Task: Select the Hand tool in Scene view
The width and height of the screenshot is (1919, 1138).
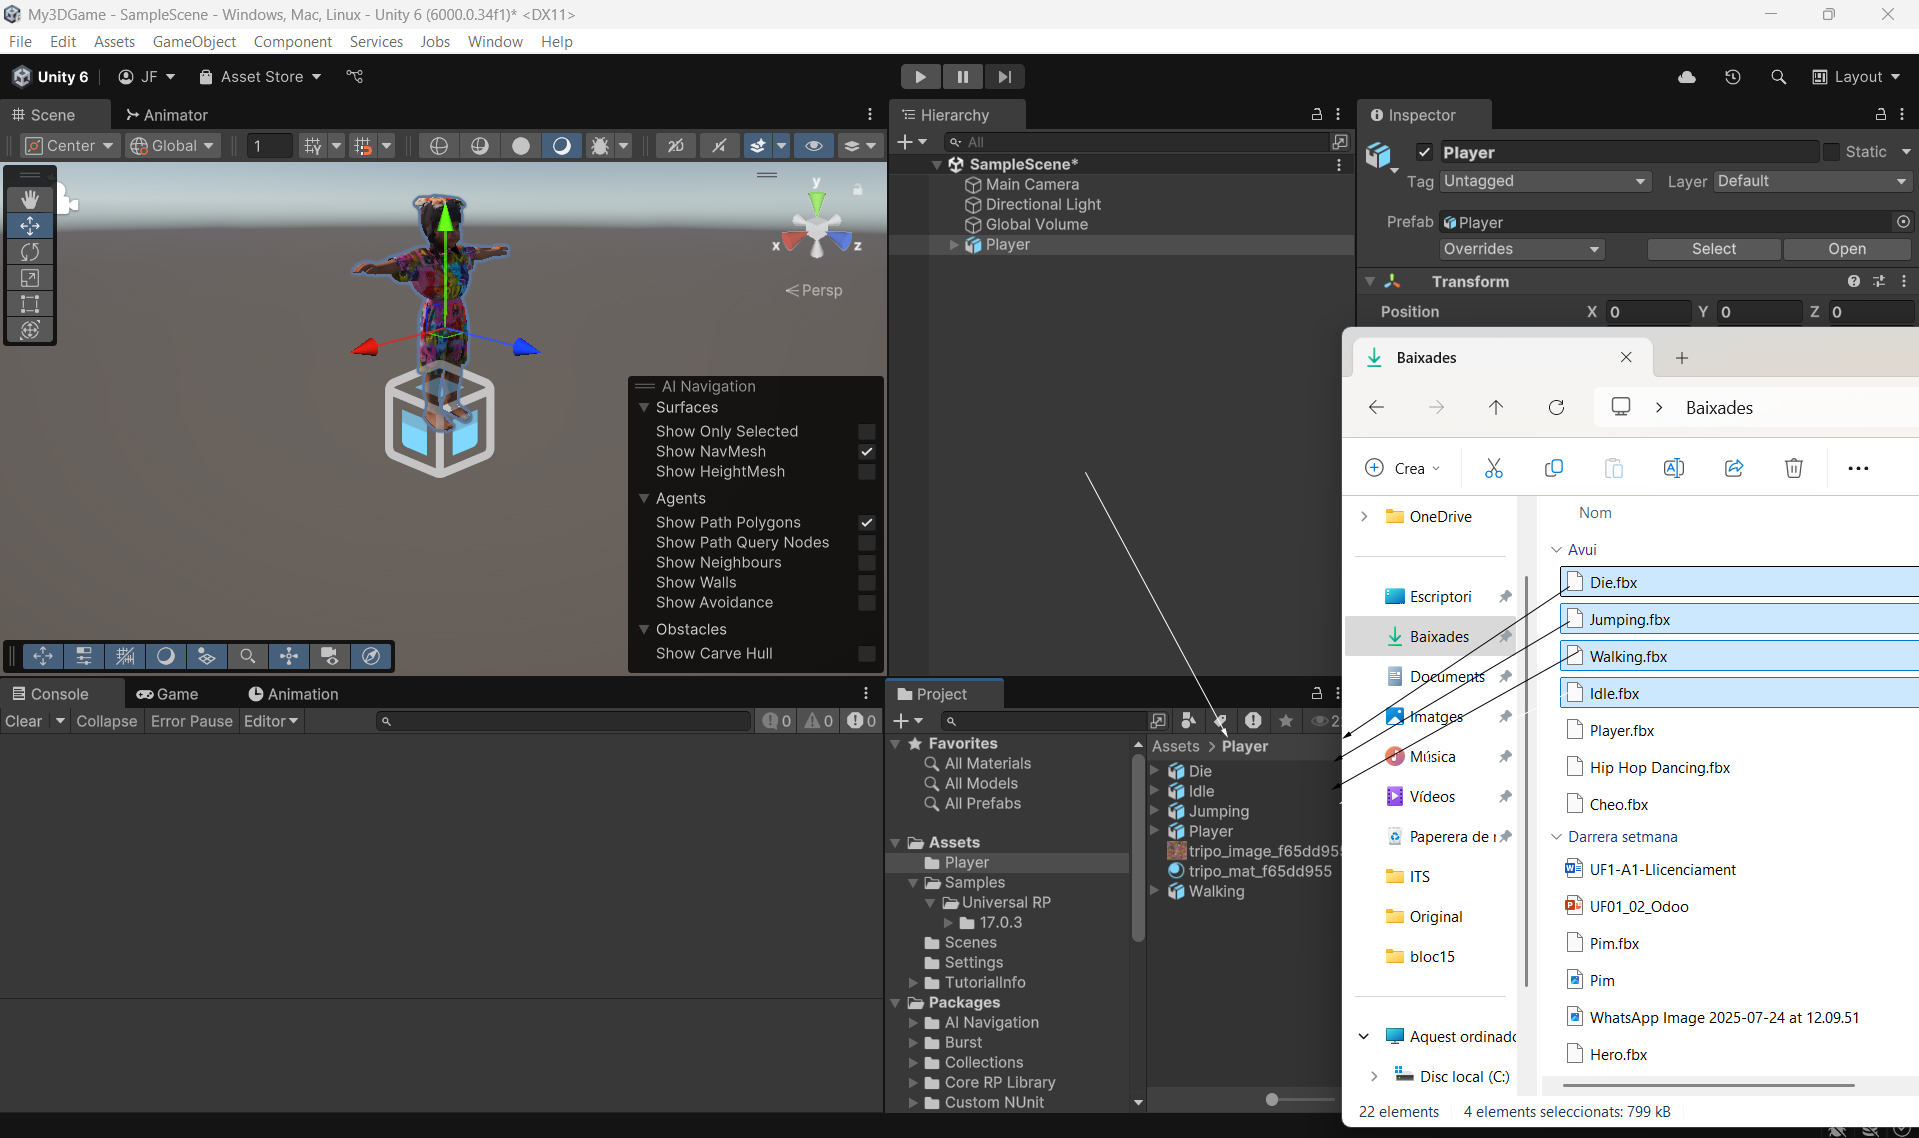Action: point(30,199)
